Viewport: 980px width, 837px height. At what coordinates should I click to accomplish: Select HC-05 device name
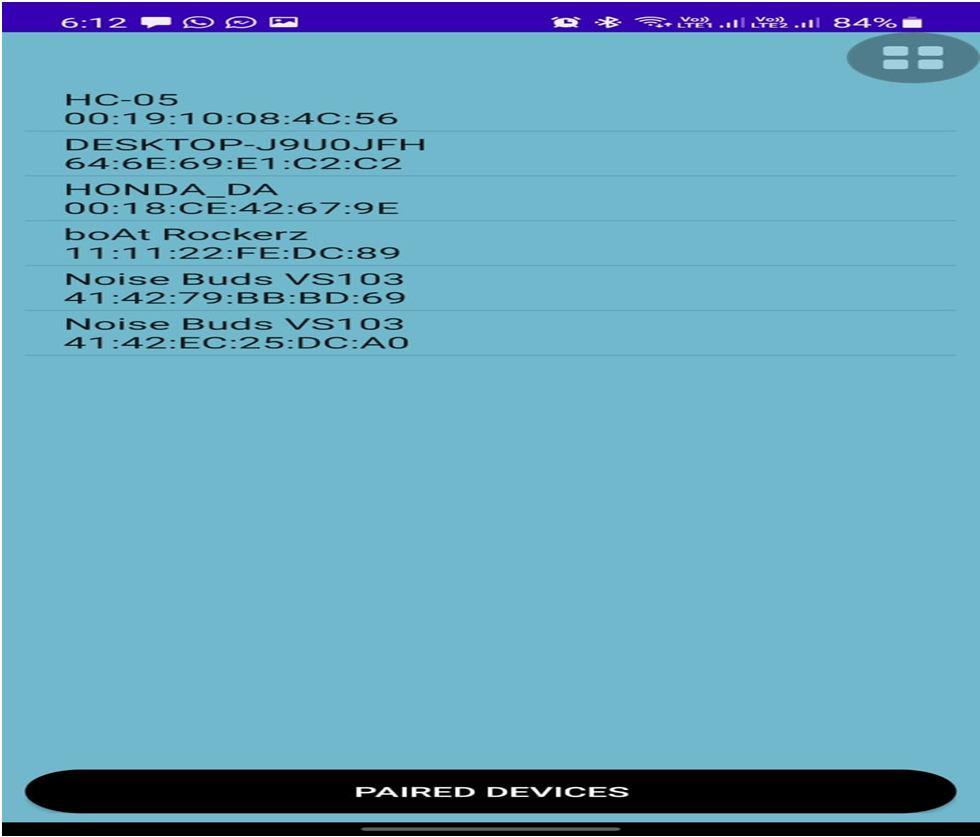tap(121, 99)
